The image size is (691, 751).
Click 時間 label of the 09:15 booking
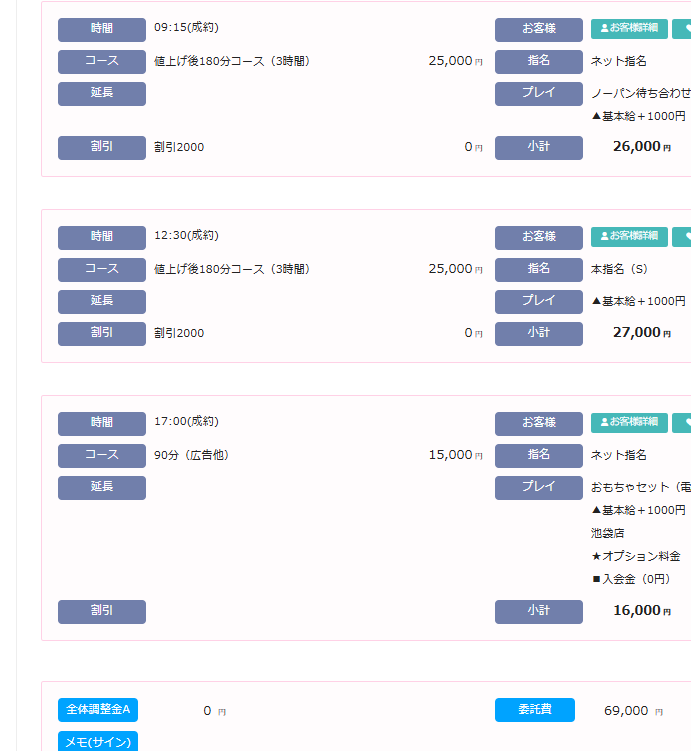point(102,29)
